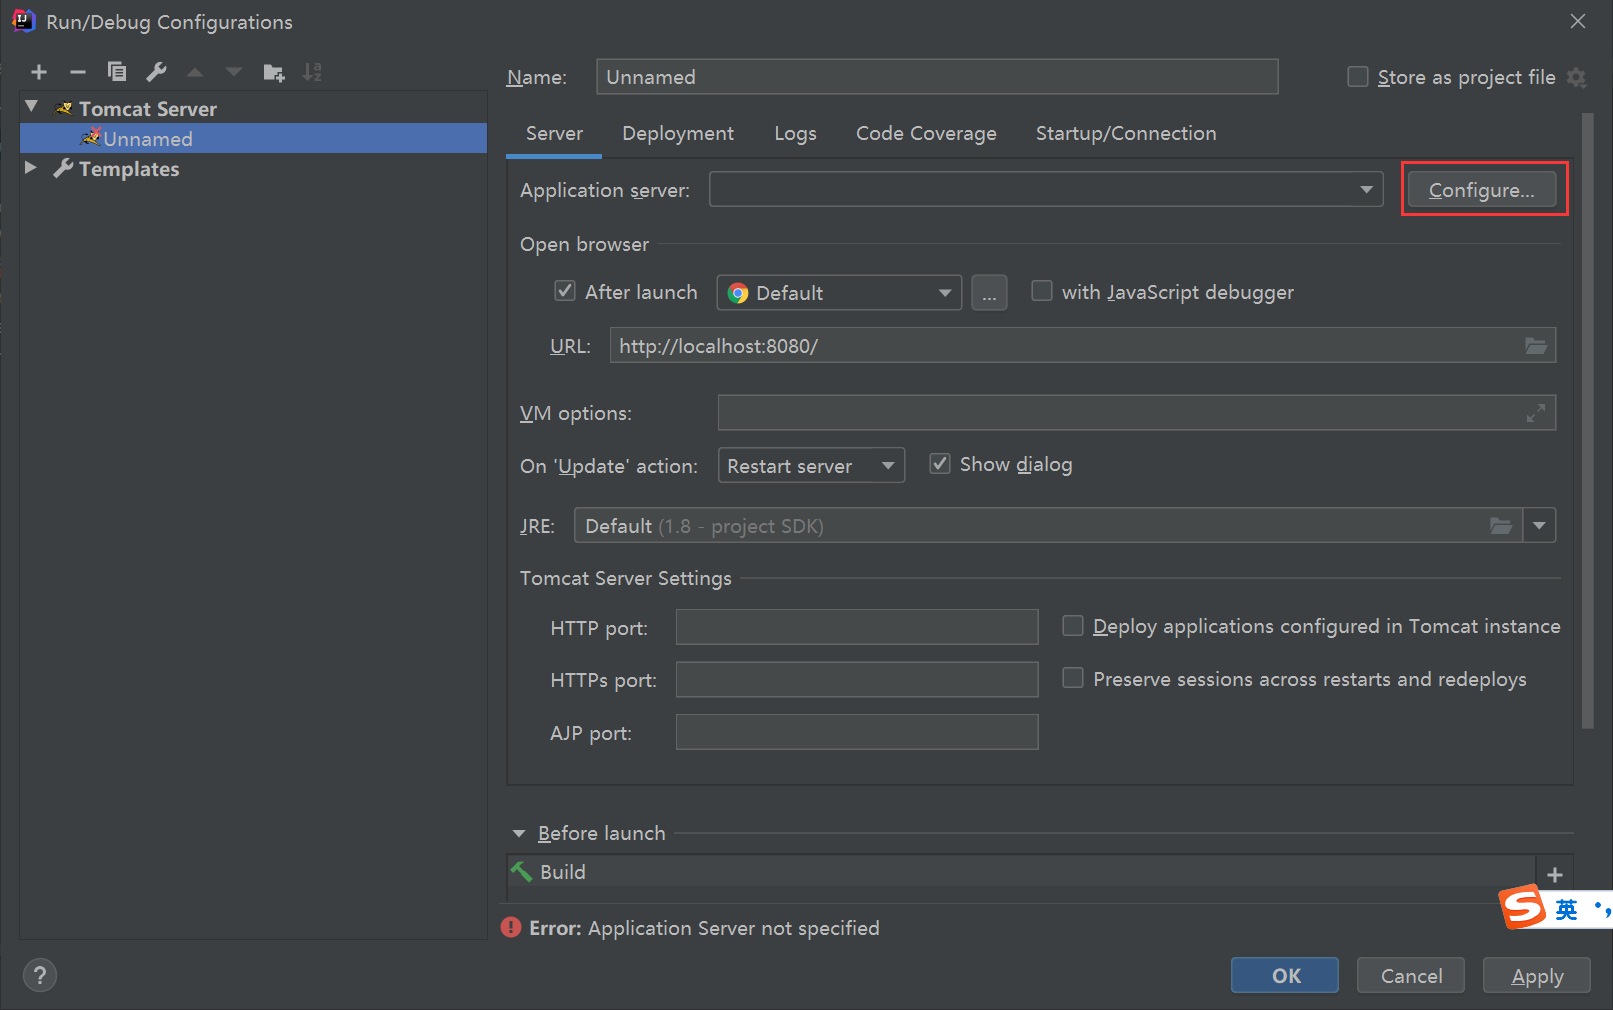Click the Cancel button
1613x1010 pixels.
point(1411,976)
